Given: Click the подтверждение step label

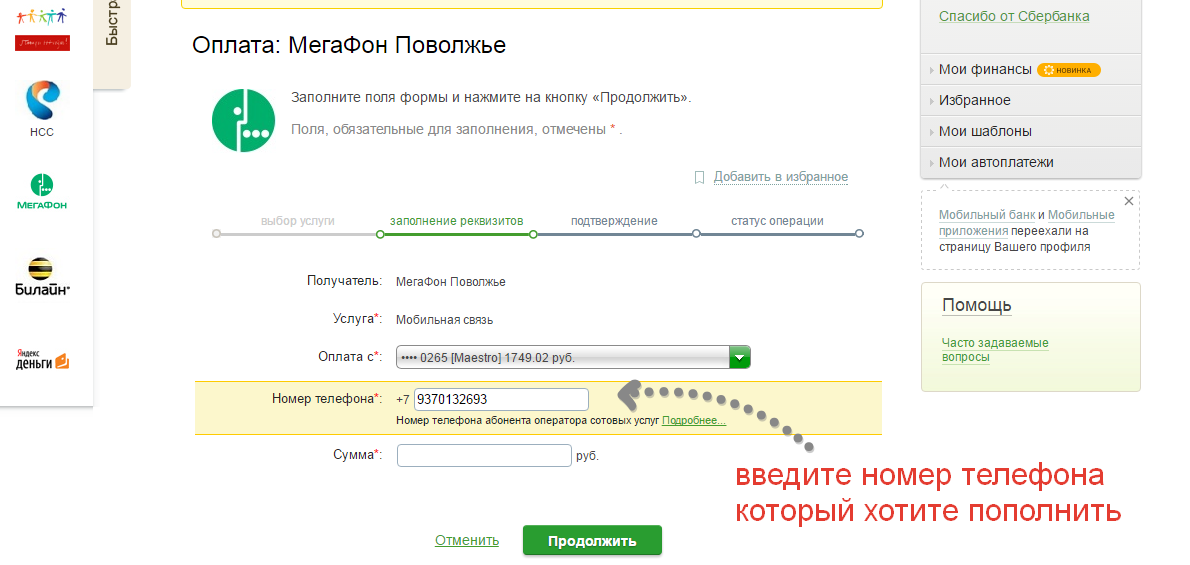Looking at the screenshot, I should point(614,221).
